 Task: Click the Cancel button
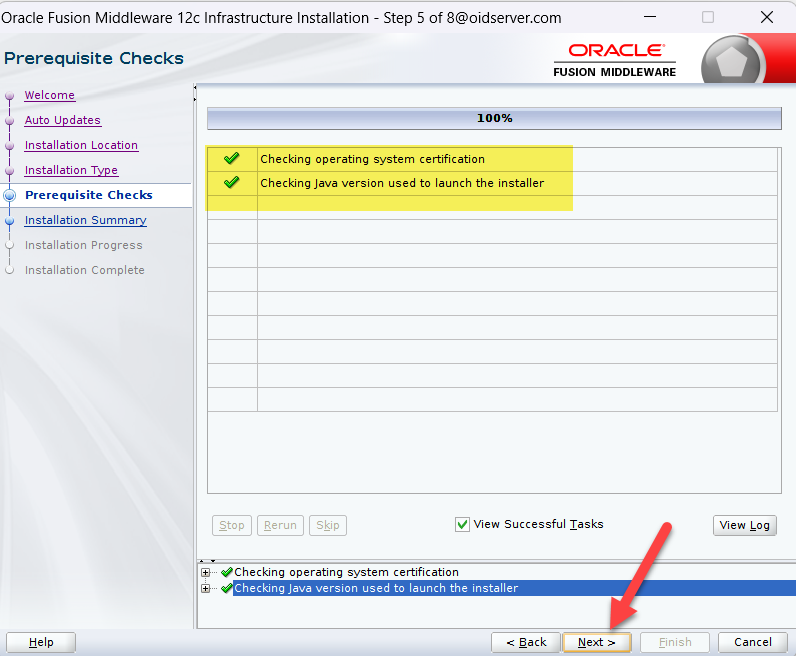coord(753,642)
